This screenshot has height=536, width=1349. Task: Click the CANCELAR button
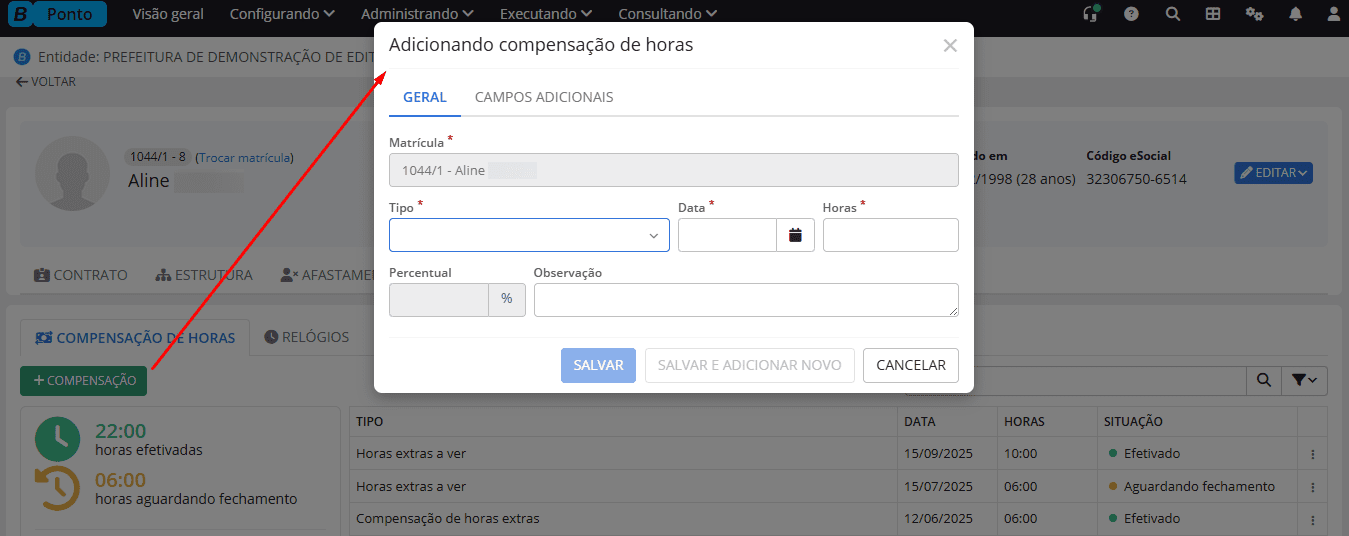(911, 365)
